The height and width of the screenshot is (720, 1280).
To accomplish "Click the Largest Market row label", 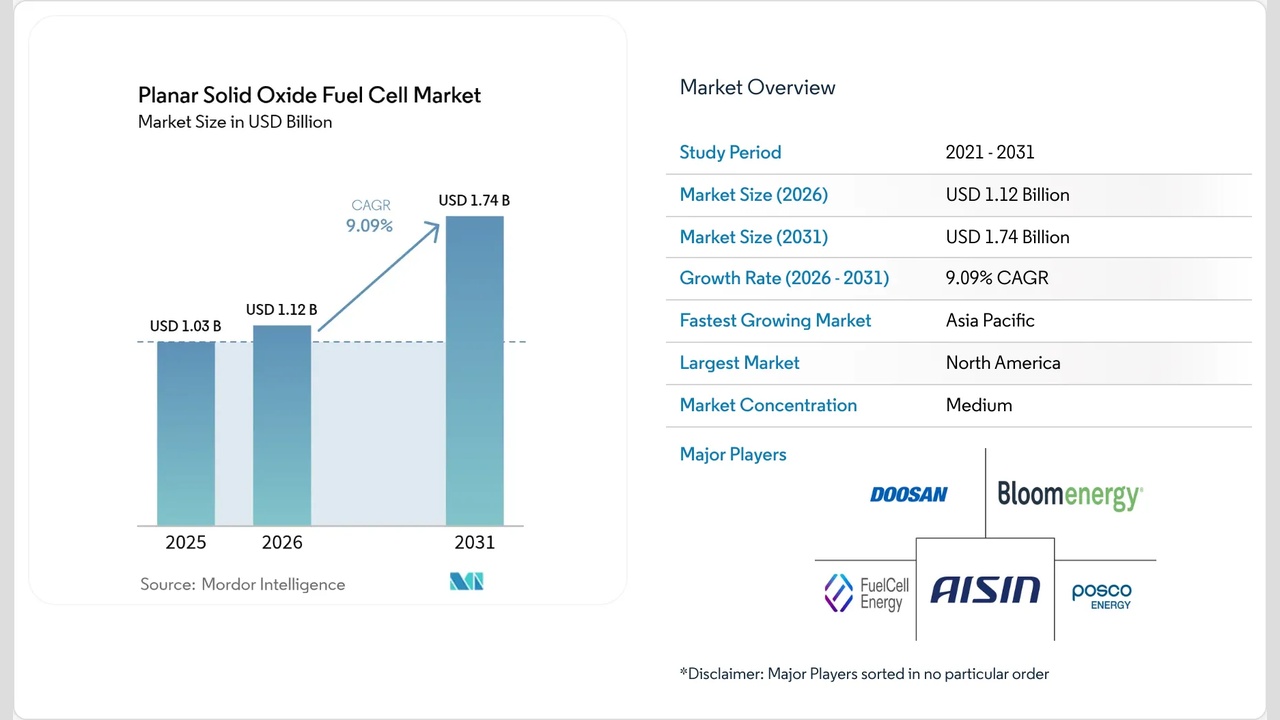I will [739, 363].
